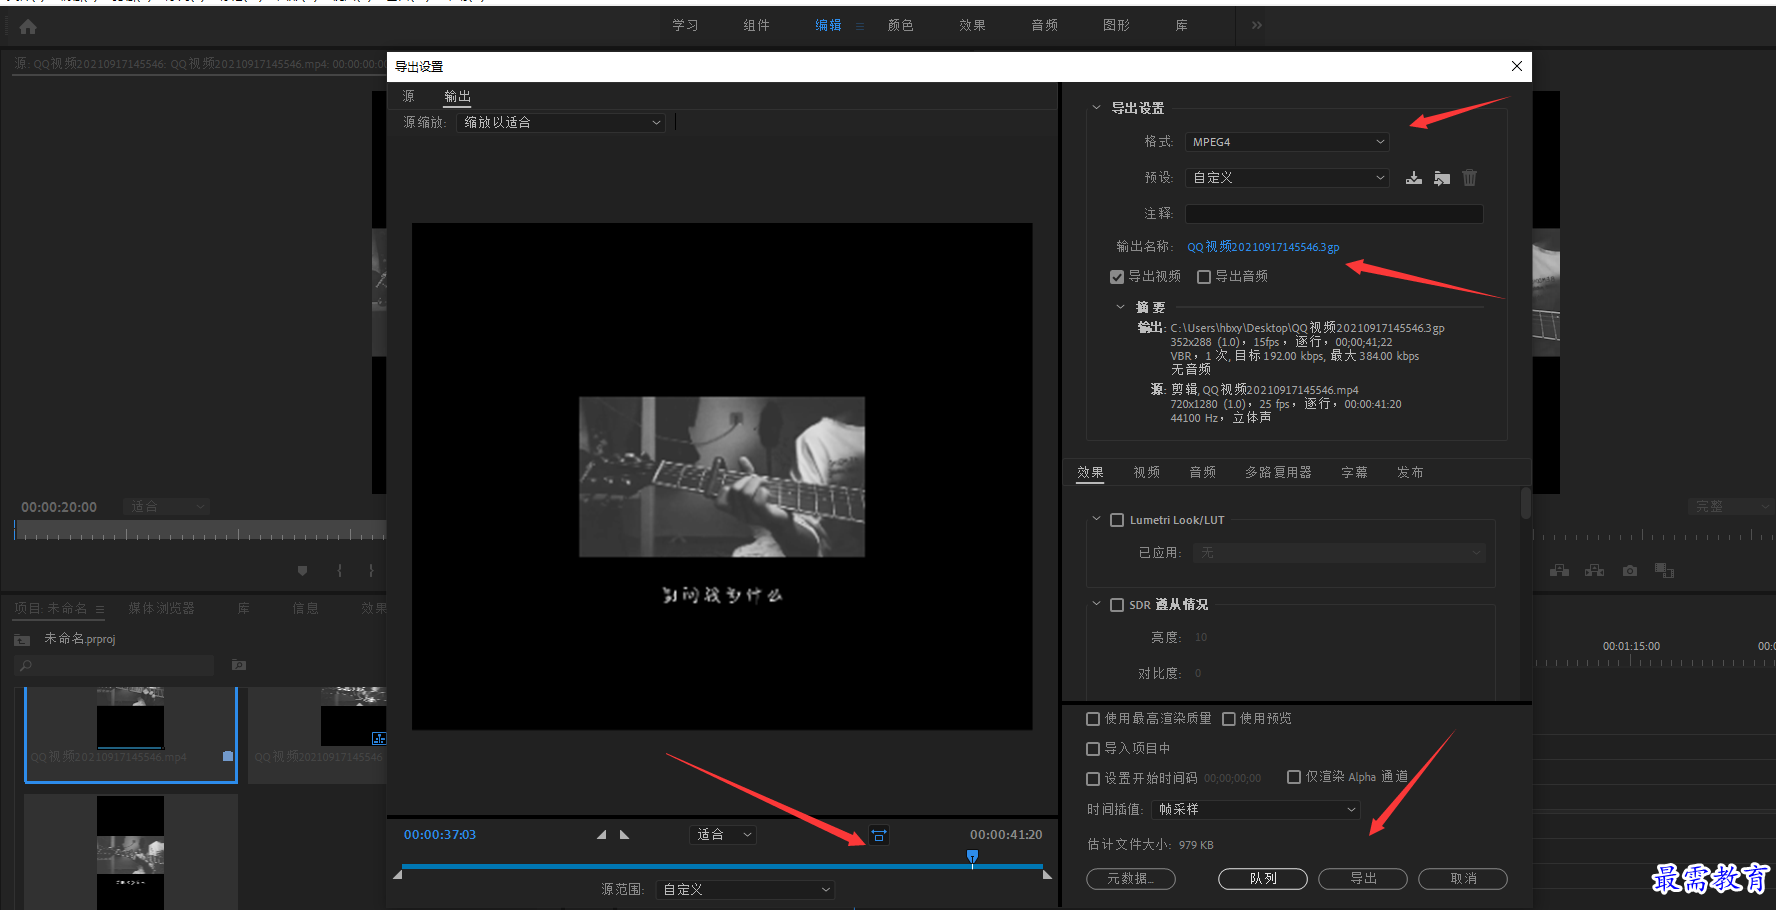Click the comments input field
The width and height of the screenshot is (1776, 910).
[1334, 214]
